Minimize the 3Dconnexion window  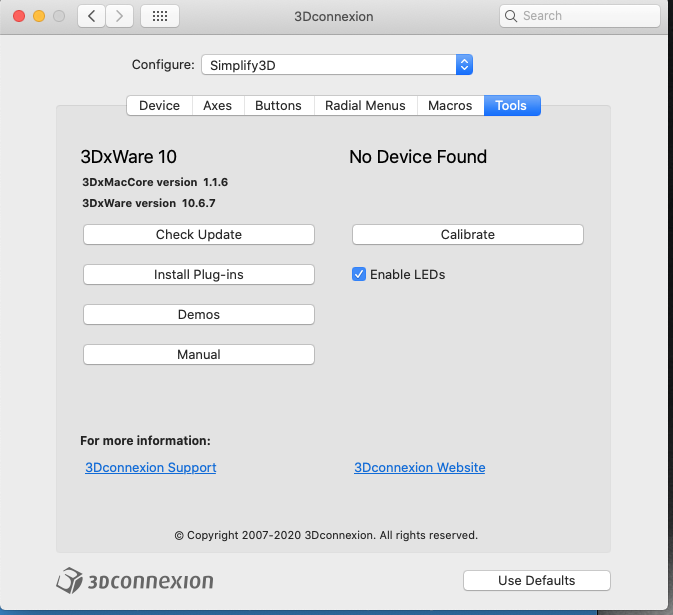[x=39, y=16]
